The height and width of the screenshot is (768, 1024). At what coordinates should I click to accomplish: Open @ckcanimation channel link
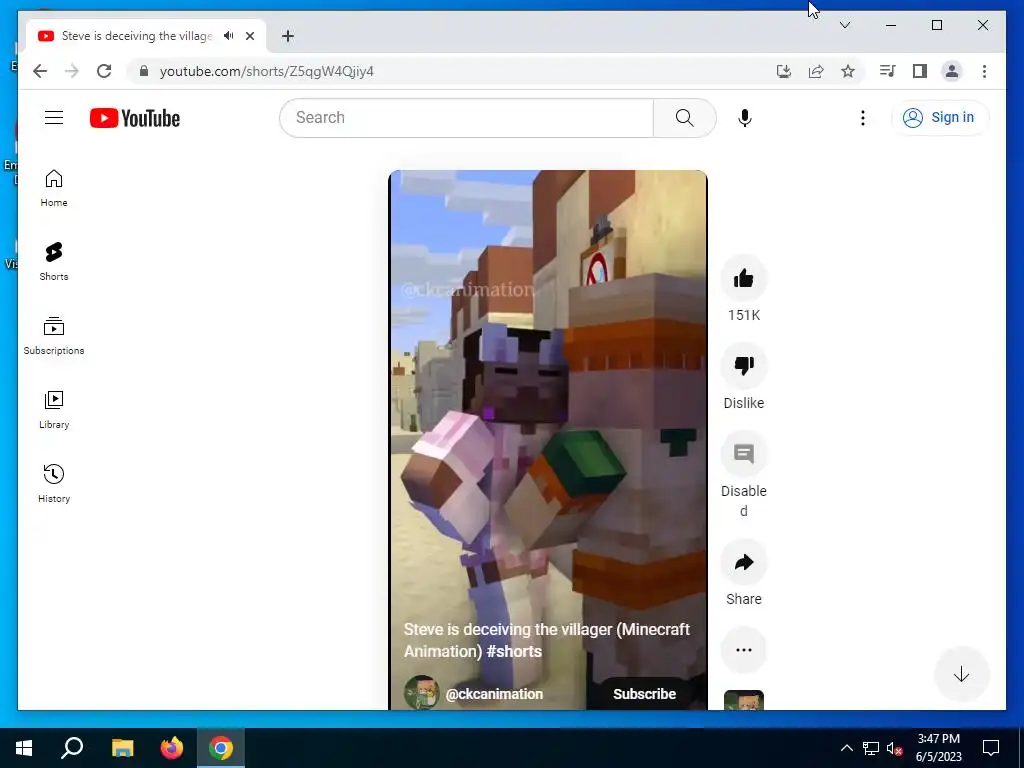tap(494, 694)
